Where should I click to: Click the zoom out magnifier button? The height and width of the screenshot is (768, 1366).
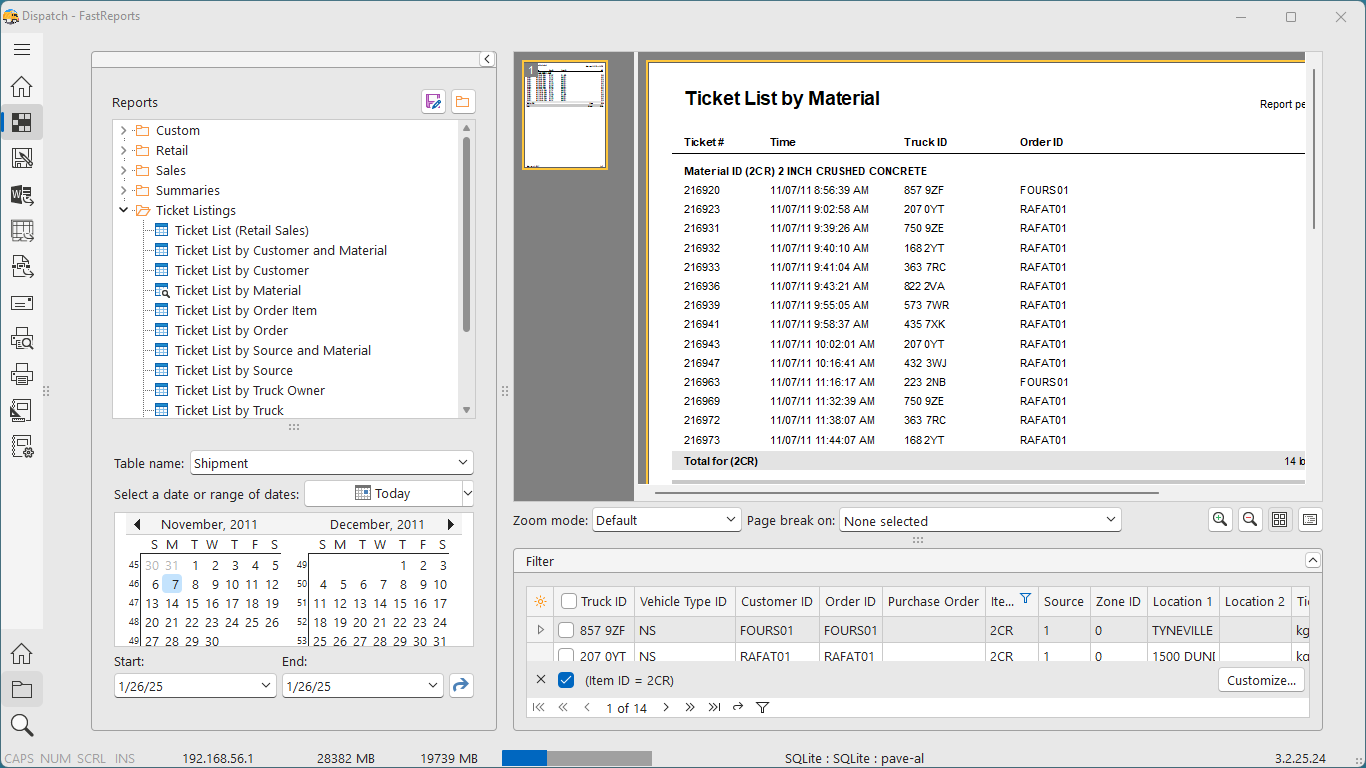[x=1249, y=519]
